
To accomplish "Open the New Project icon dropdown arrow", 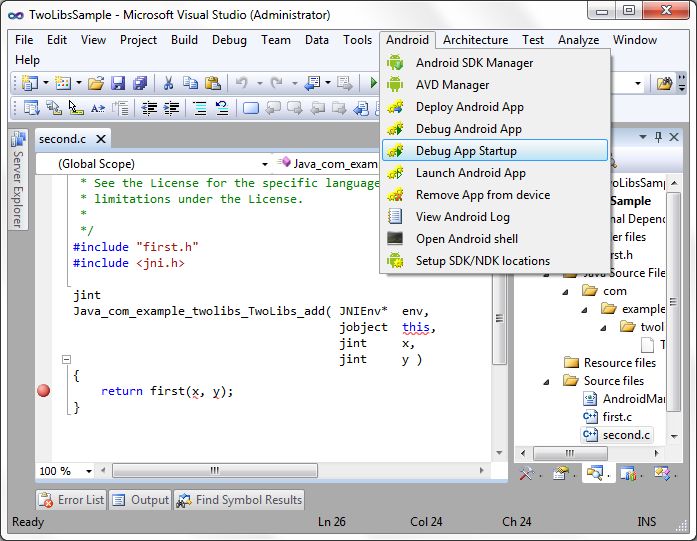I will coord(46,83).
